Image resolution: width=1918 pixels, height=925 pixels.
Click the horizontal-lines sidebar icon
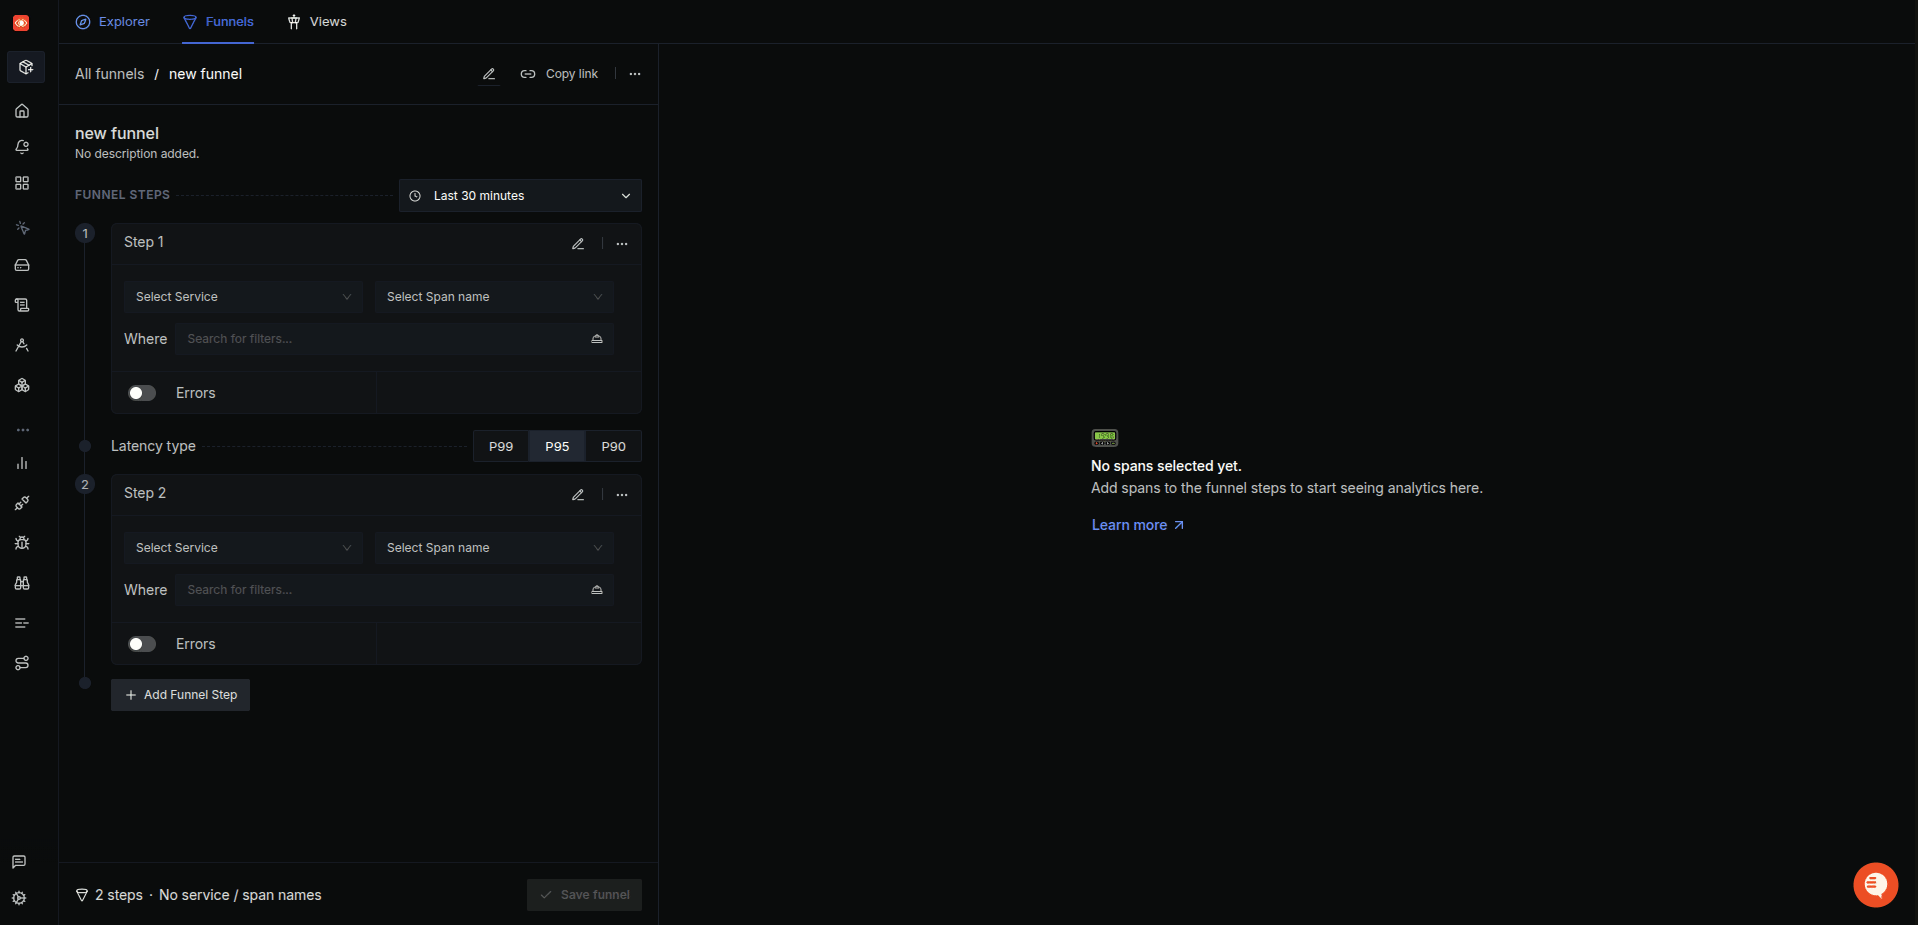click(22, 623)
